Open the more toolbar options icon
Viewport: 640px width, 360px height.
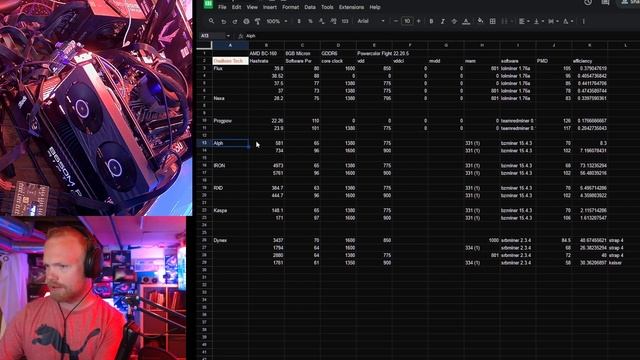tap(584, 21)
